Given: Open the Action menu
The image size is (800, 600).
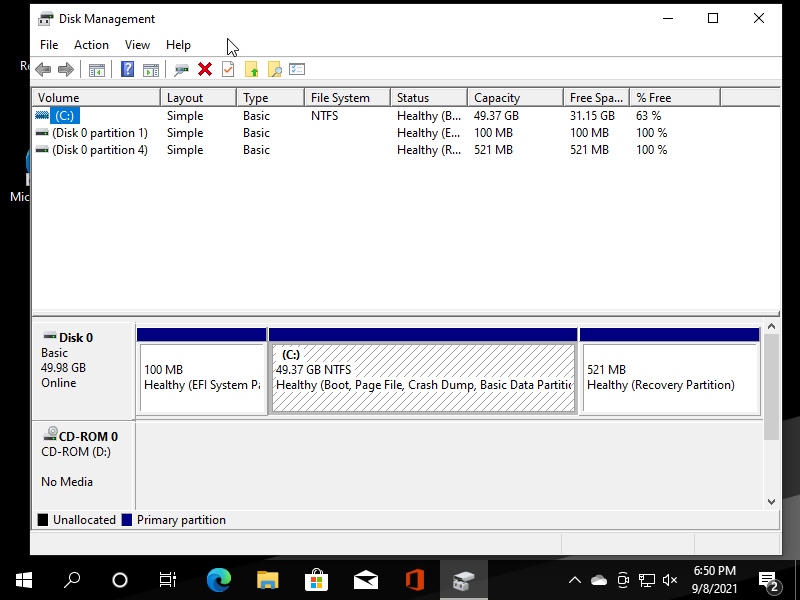Looking at the screenshot, I should tap(91, 45).
